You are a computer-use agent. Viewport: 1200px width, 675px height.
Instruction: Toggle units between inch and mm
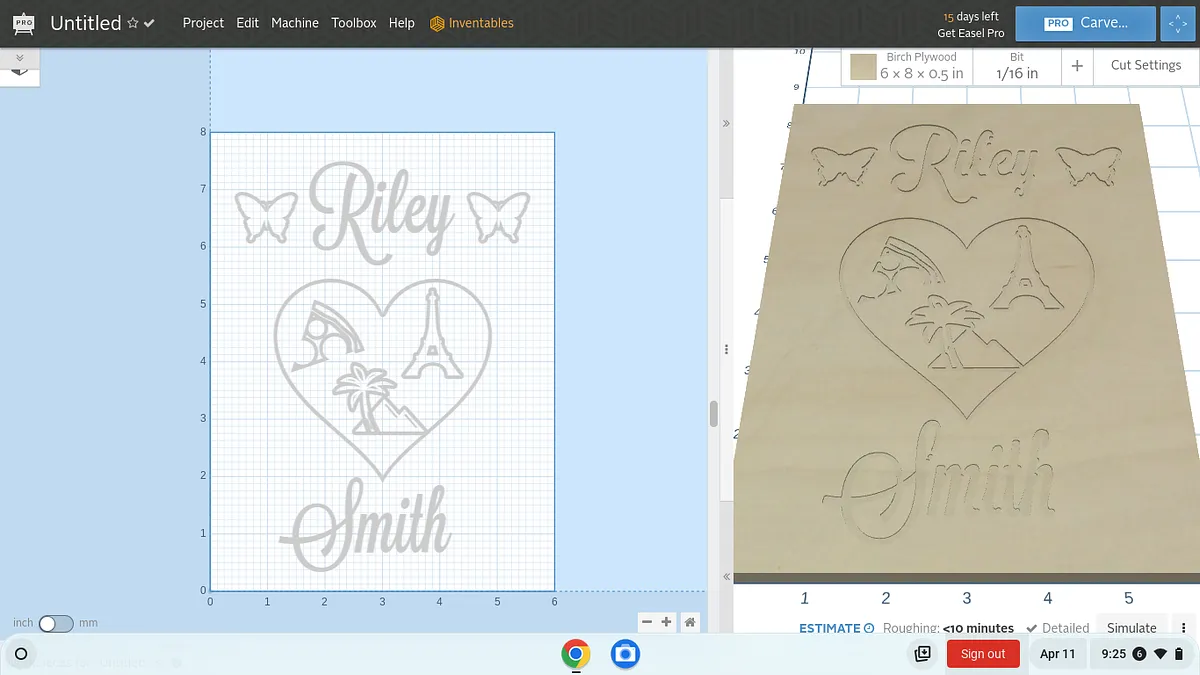56,623
